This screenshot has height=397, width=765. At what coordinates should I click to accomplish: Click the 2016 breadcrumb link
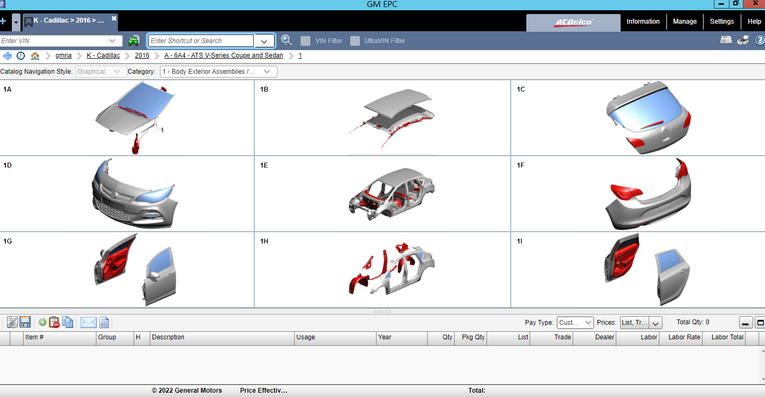(142, 56)
